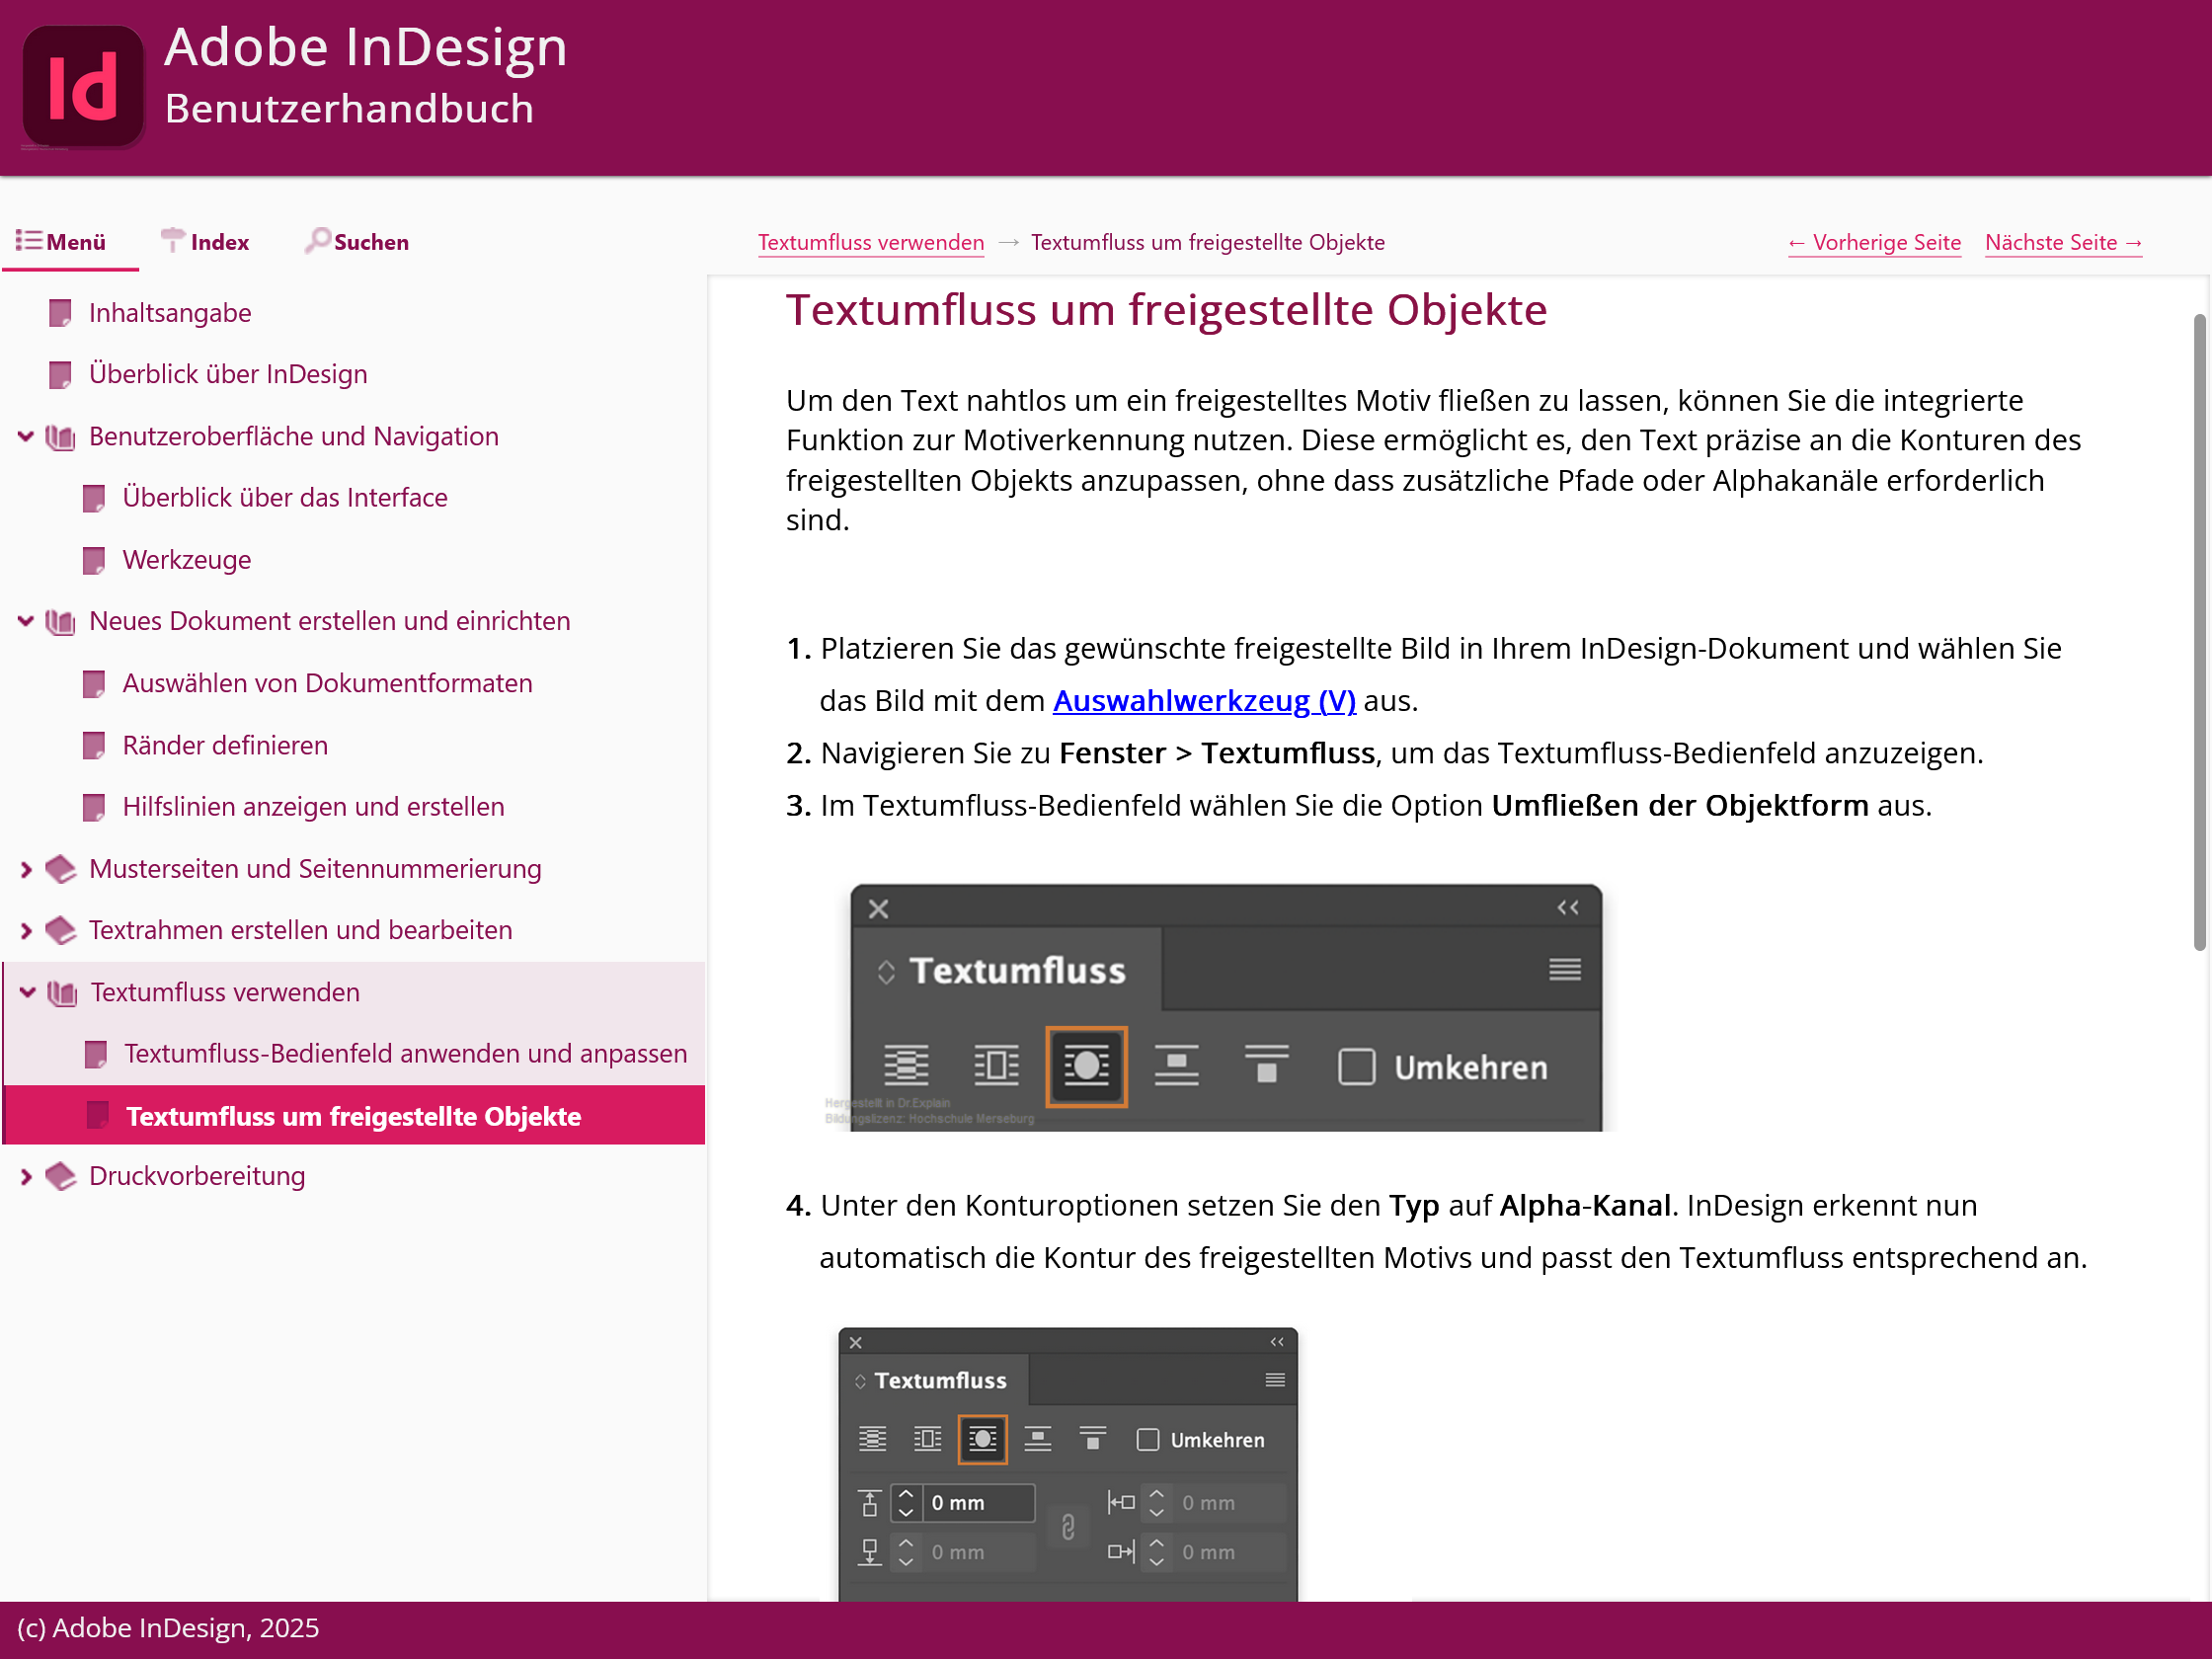Click 'In nächste Spalte springen' icon in large panel
Viewport: 2212px width, 1659px height.
(x=1266, y=1065)
